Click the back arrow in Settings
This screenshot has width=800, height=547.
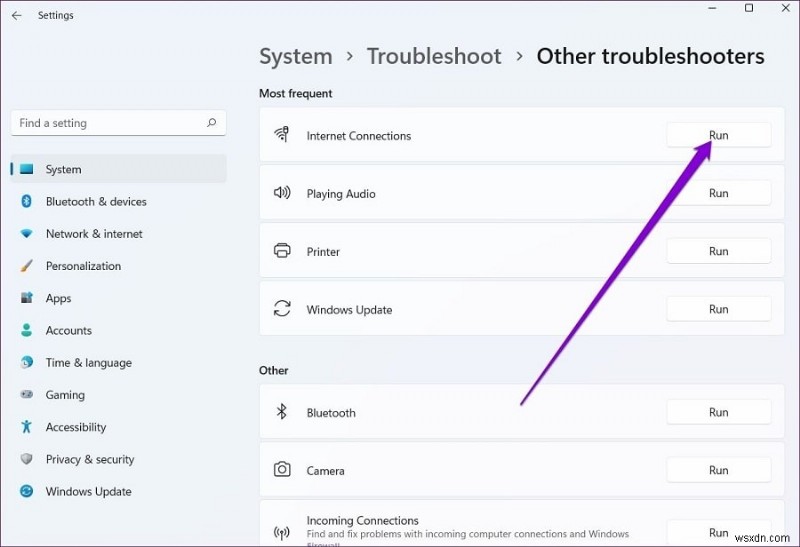tap(16, 15)
